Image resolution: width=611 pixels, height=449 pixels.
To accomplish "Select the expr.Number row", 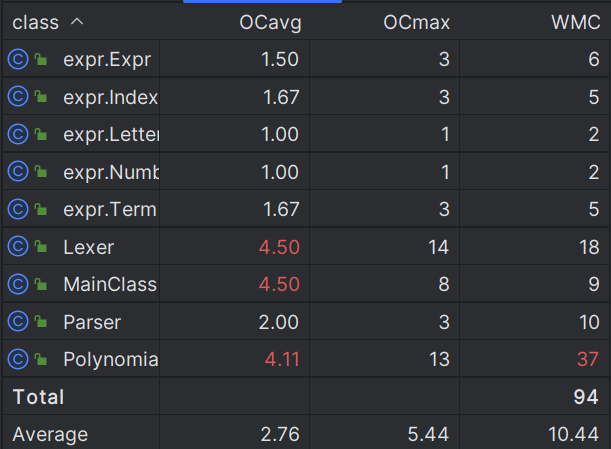I will point(306,172).
